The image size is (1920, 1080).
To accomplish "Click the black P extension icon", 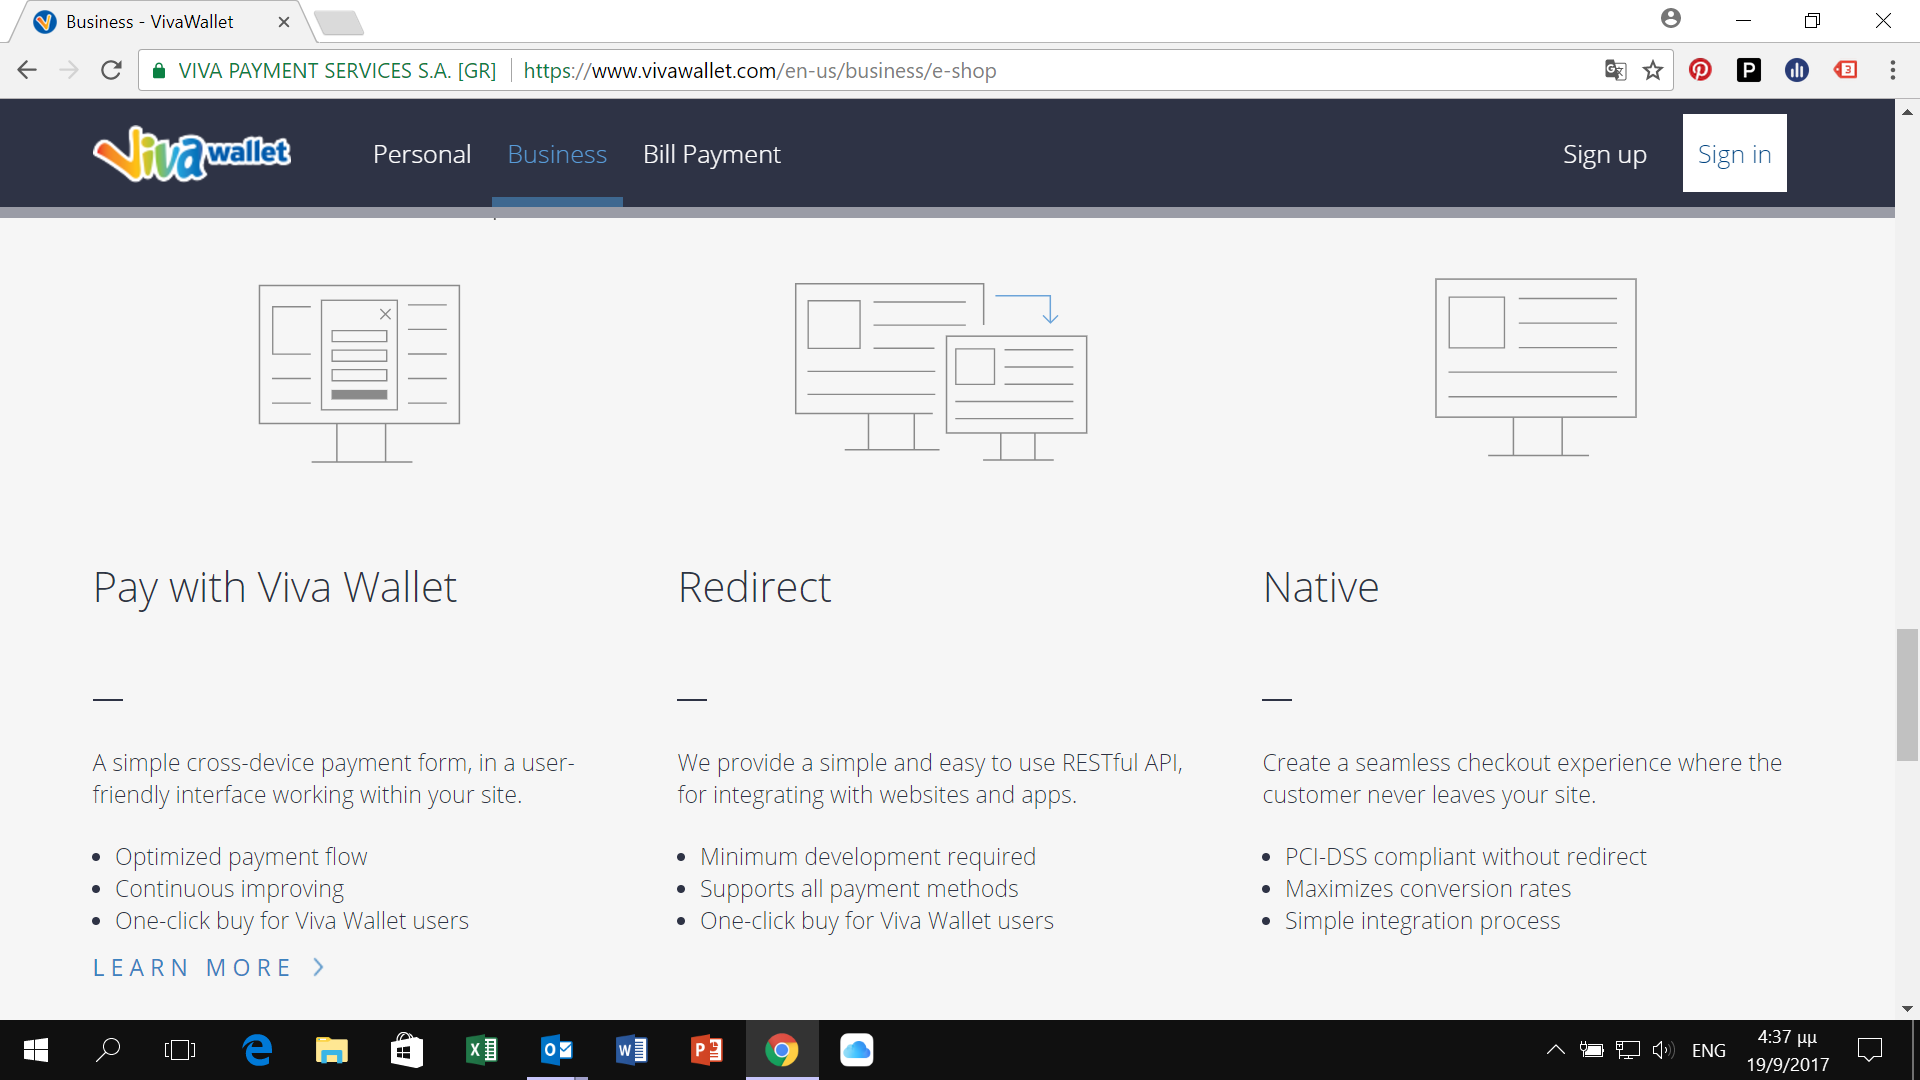I will 1748,70.
